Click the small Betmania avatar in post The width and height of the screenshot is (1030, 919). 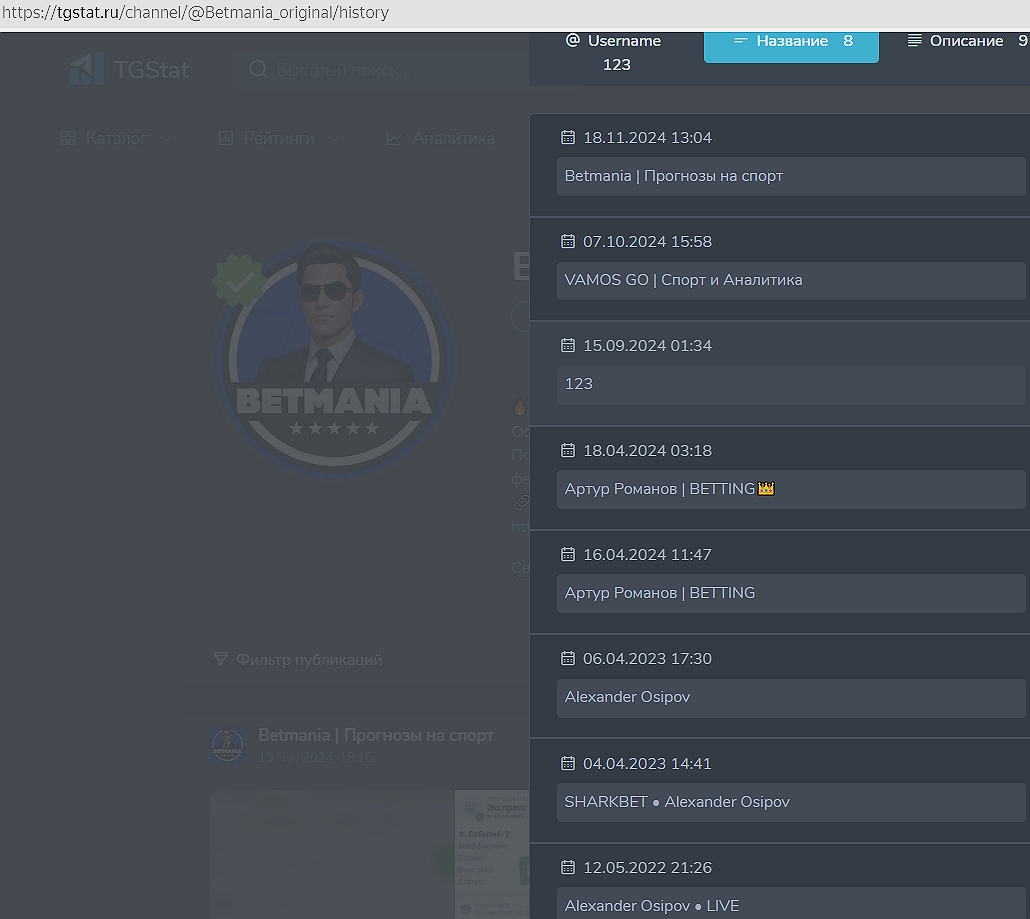pos(228,745)
